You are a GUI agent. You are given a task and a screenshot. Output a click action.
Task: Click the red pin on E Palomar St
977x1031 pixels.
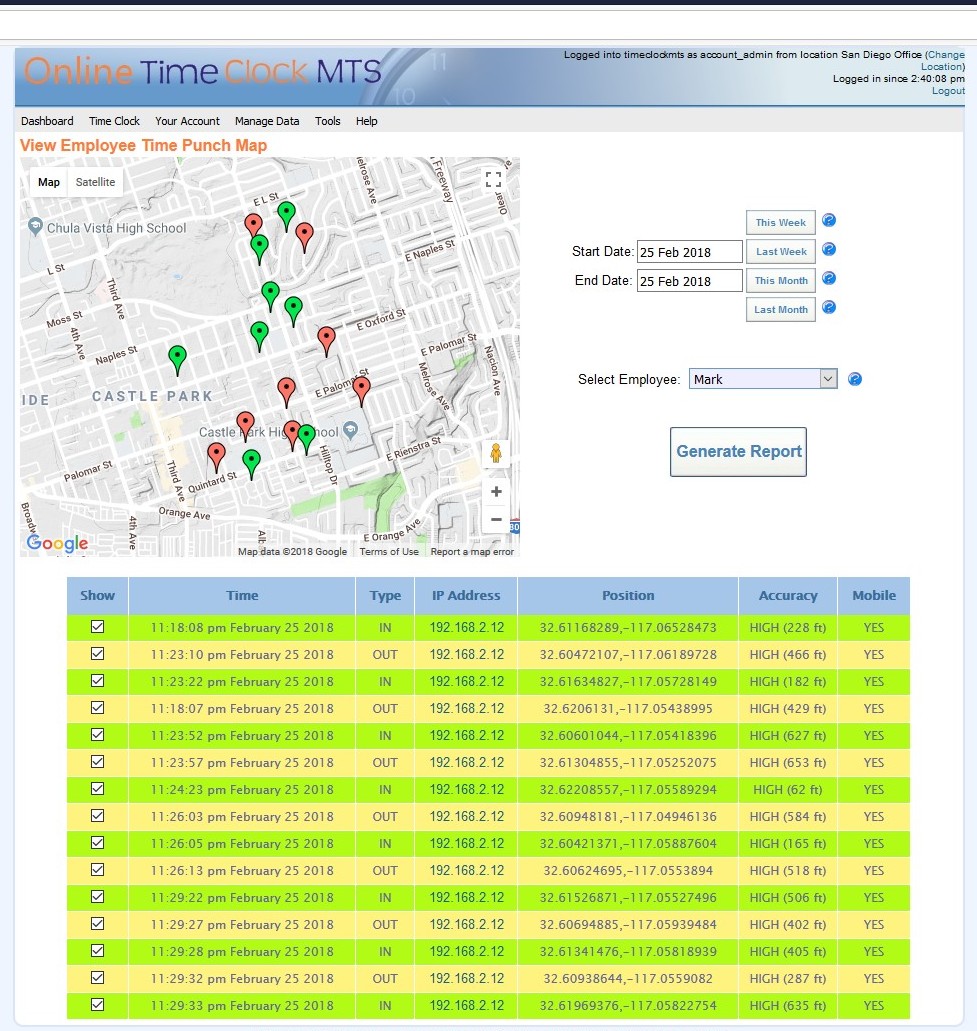361,391
